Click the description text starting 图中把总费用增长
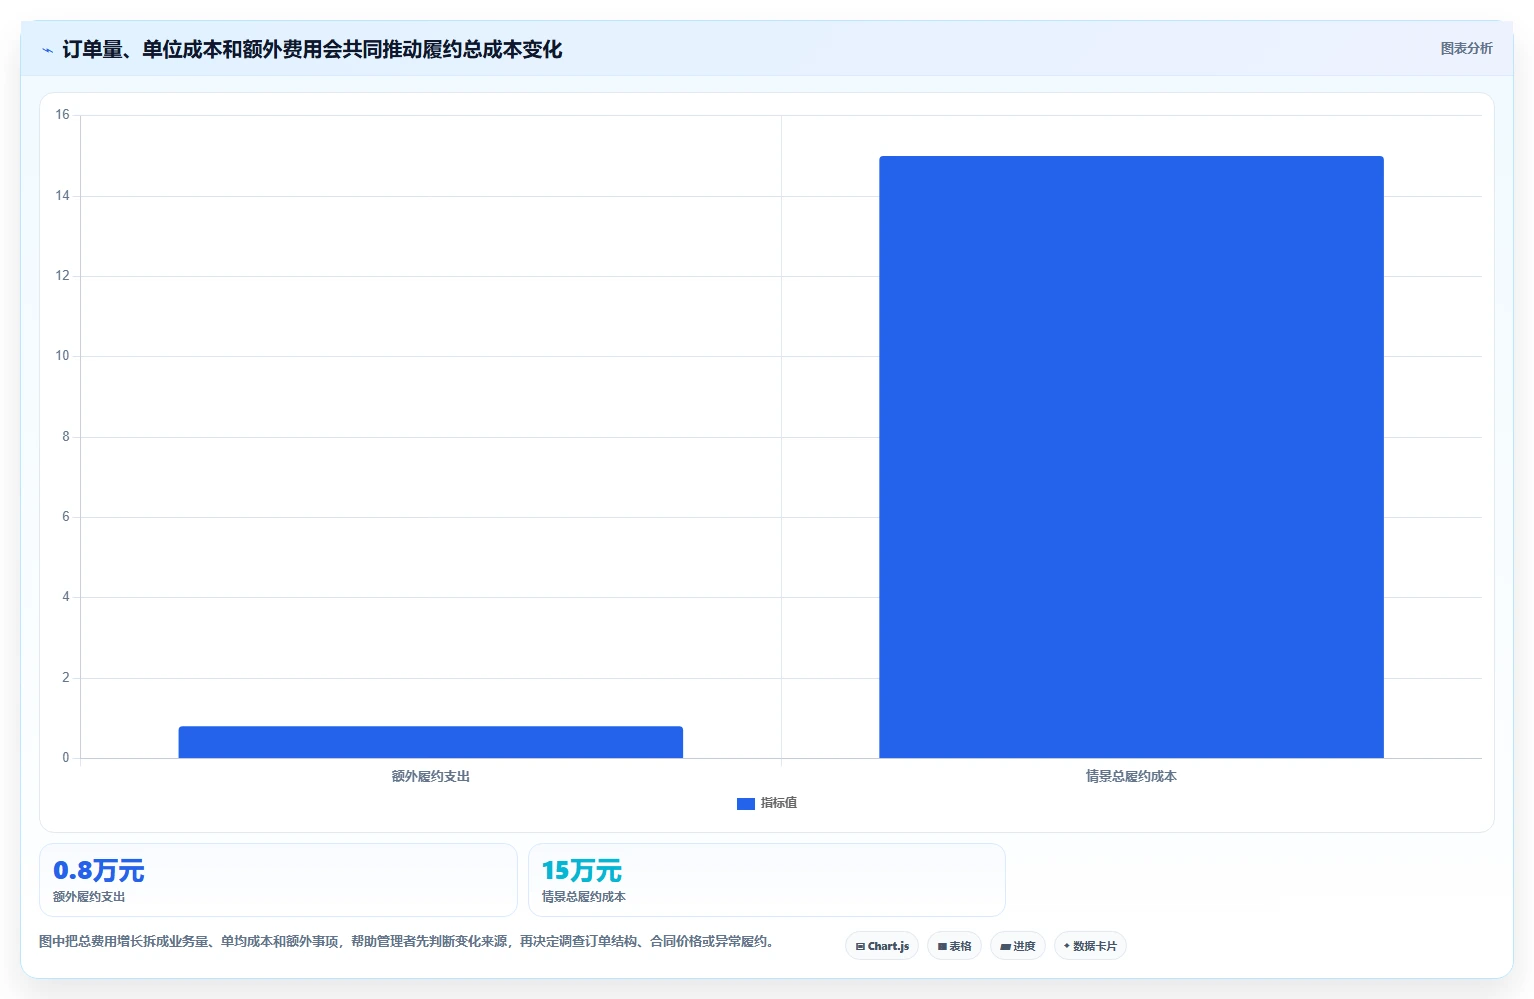 pos(408,941)
